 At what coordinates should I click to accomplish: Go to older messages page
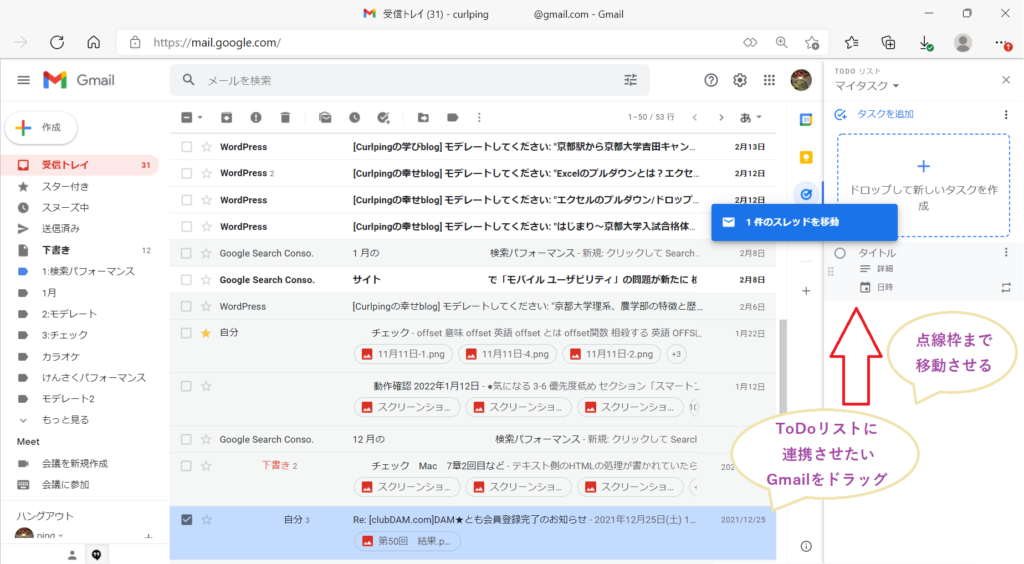(721, 118)
